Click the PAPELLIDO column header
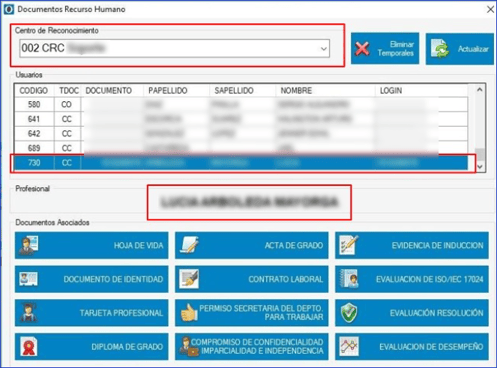 point(177,90)
